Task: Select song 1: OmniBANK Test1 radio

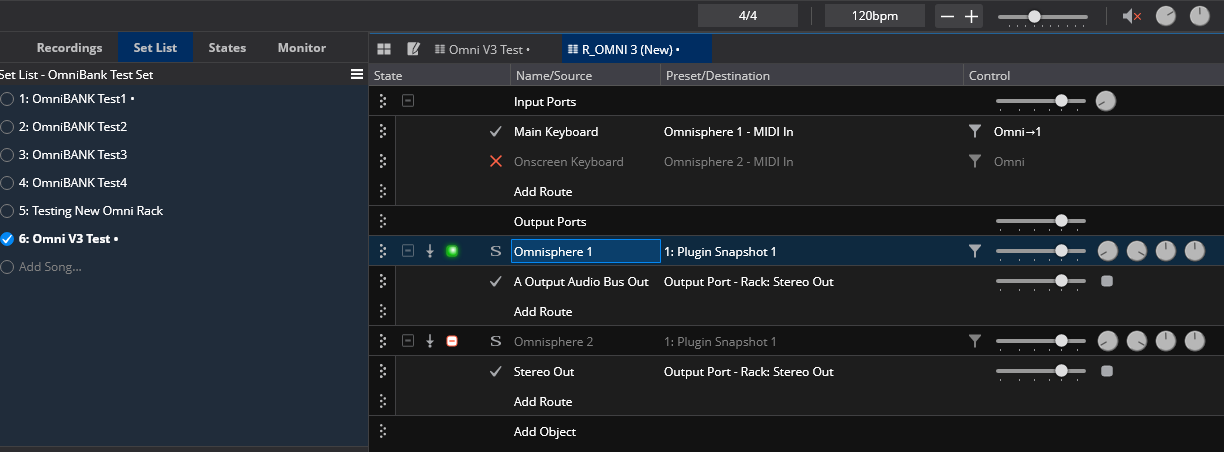Action: coord(7,99)
